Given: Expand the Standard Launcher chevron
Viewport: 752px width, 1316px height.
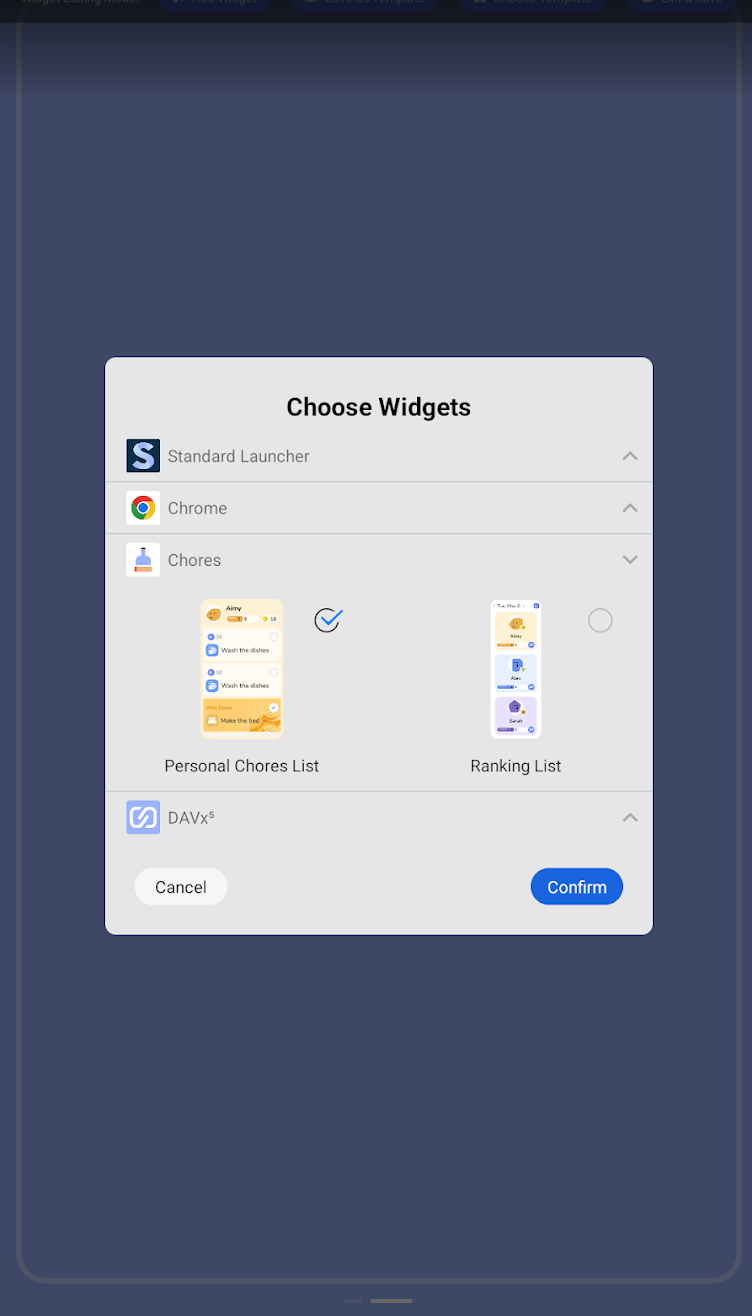Looking at the screenshot, I should pyautogui.click(x=630, y=456).
